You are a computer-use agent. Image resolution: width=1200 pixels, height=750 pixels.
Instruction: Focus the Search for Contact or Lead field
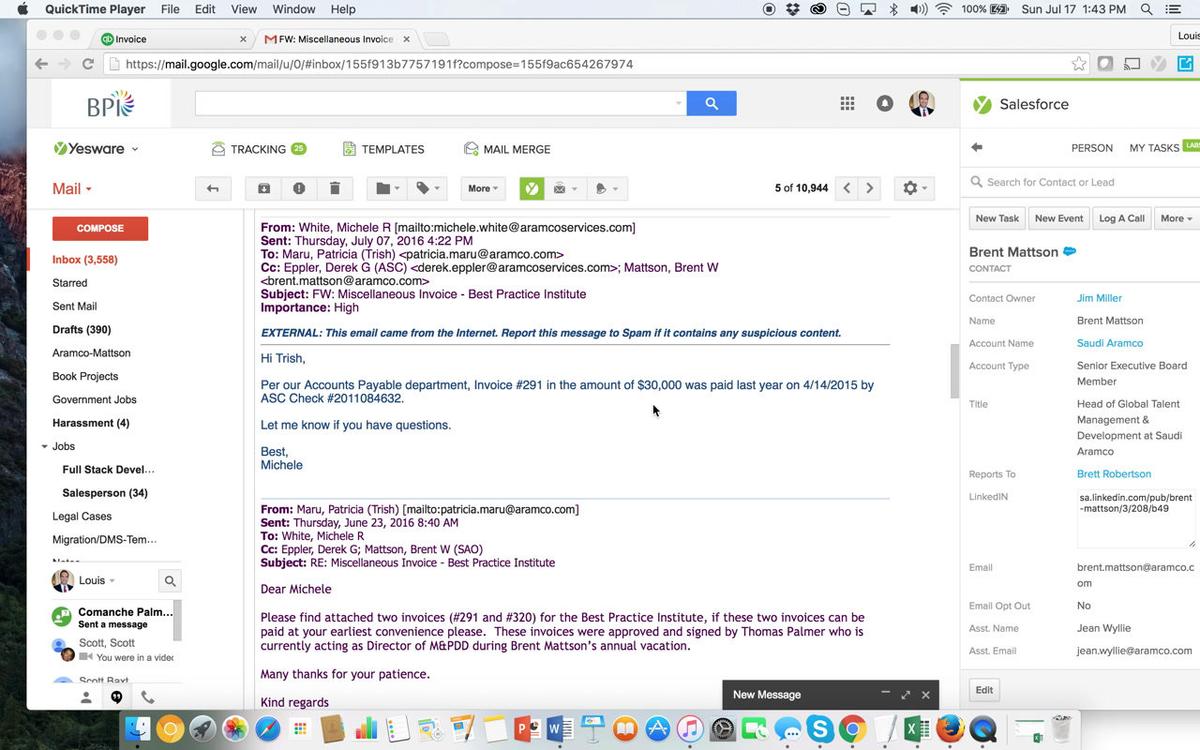1085,182
